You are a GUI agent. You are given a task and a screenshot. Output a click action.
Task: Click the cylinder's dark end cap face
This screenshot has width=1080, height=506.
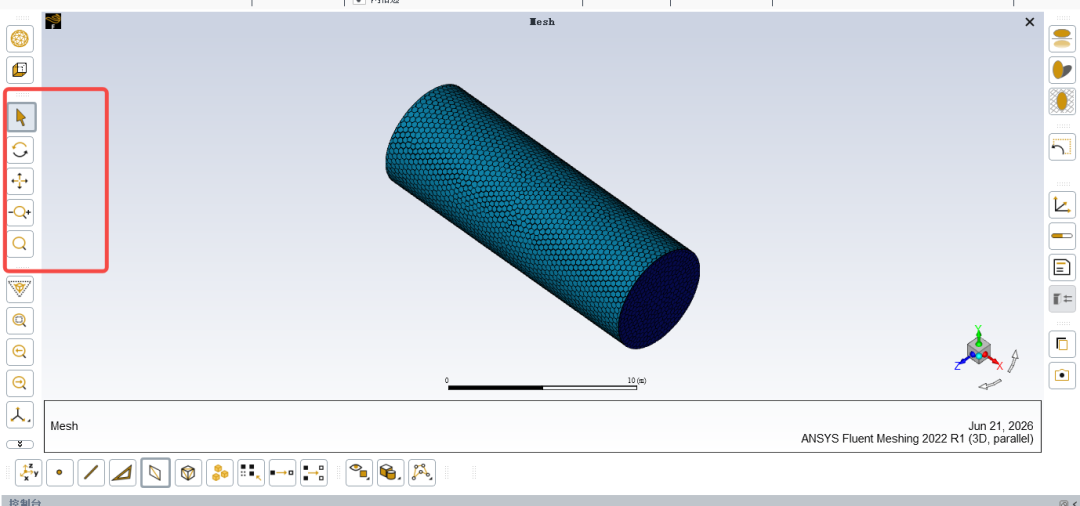tap(658, 298)
